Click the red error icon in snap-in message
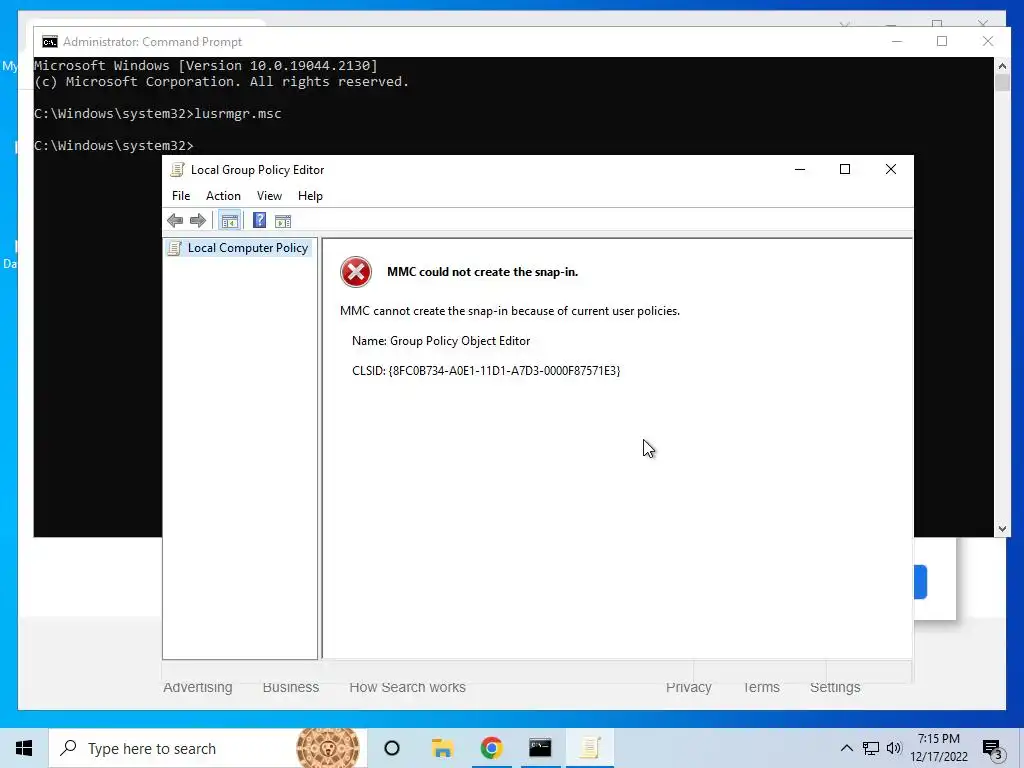The image size is (1024, 768). click(356, 272)
